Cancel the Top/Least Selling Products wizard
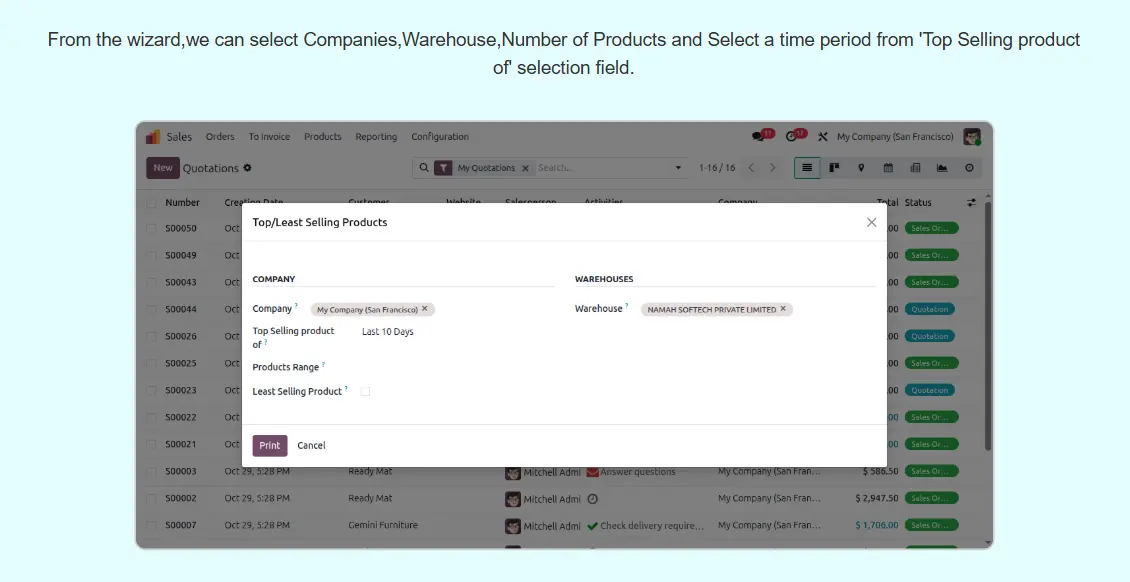 pyautogui.click(x=311, y=446)
